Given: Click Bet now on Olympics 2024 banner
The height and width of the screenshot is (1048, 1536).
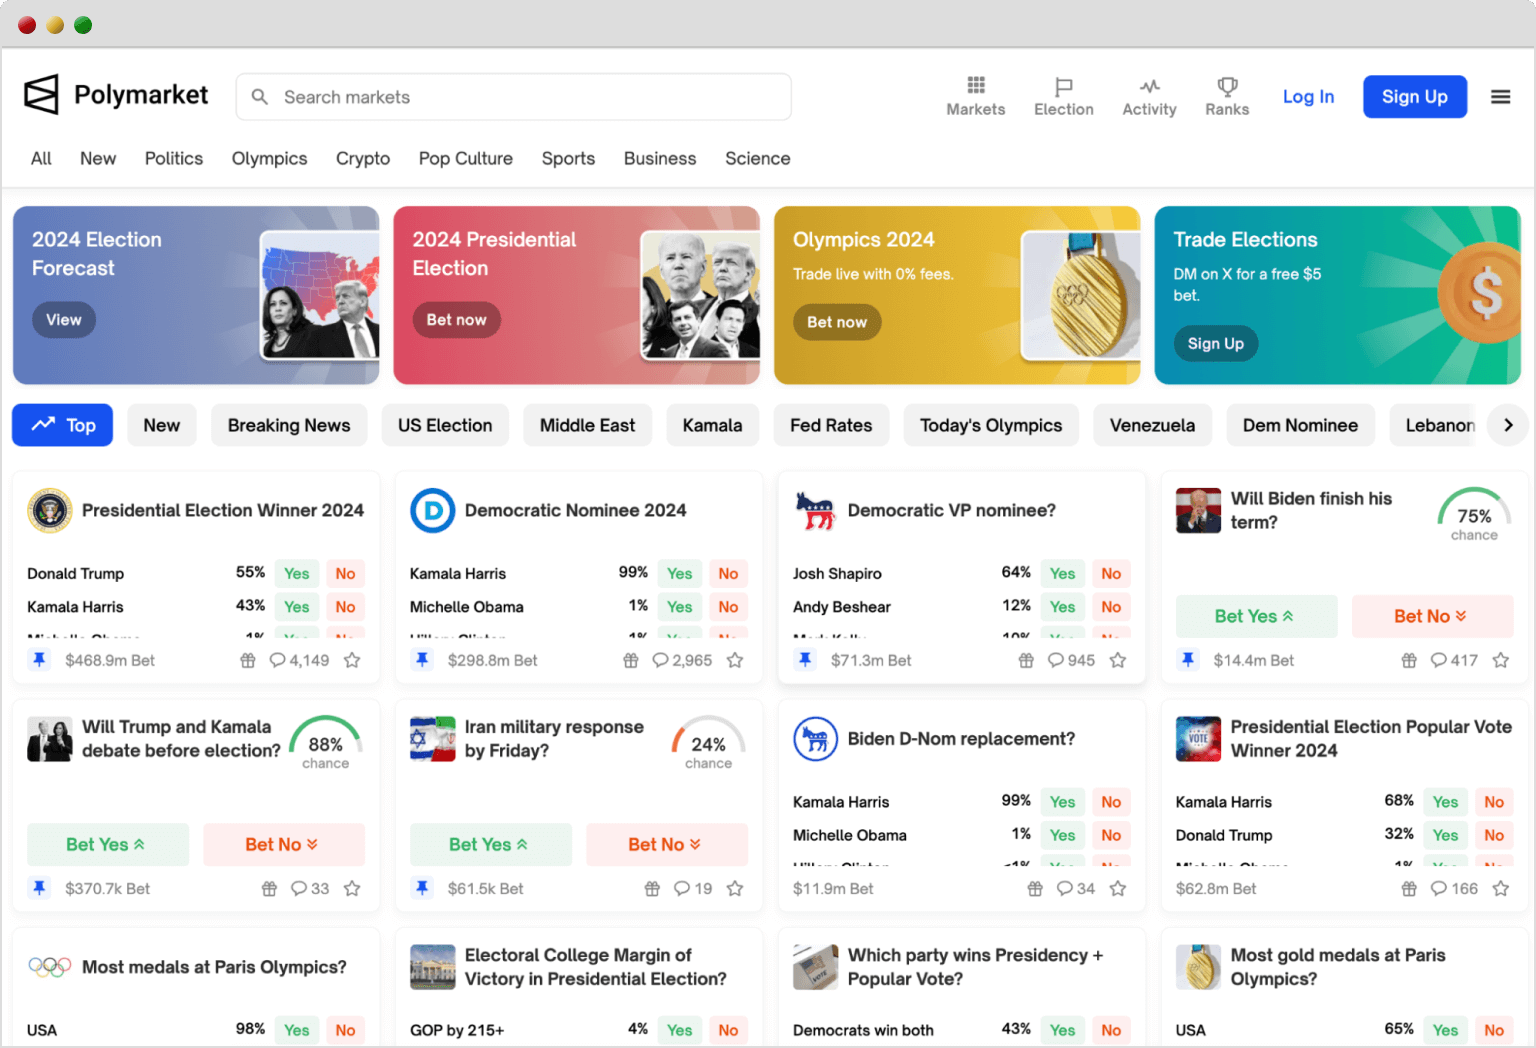Looking at the screenshot, I should [837, 322].
